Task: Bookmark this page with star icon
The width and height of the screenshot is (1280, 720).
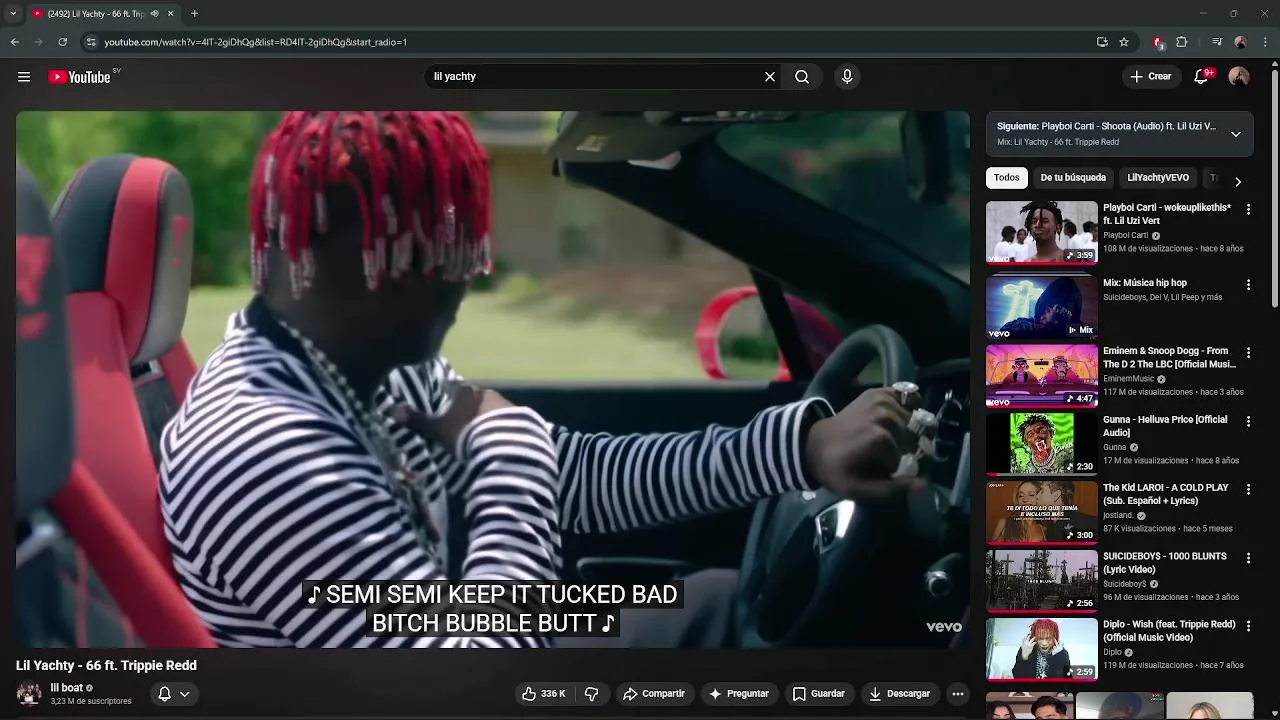Action: [x=1124, y=42]
